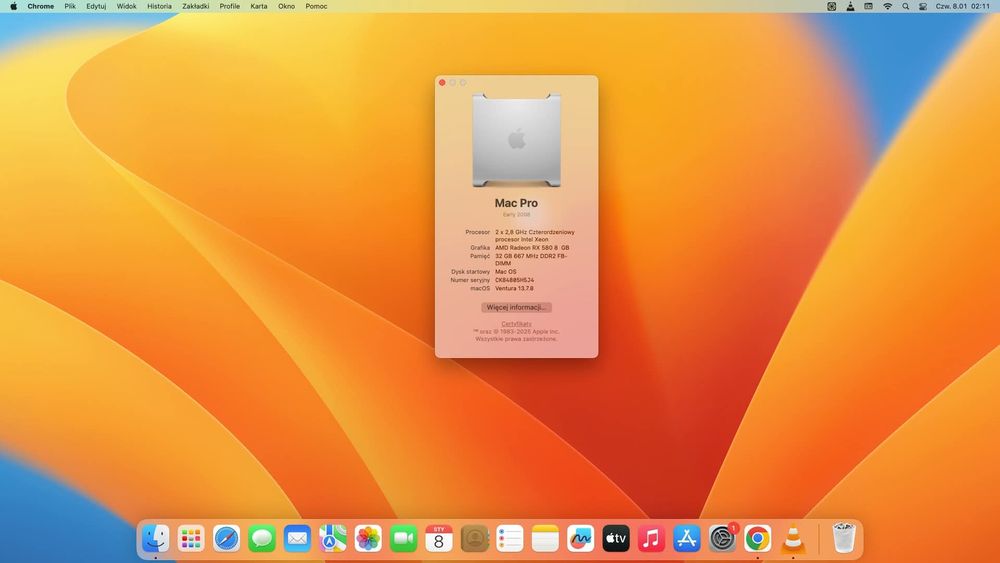Start FaceTime from the Dock
The image size is (1000, 563).
pyautogui.click(x=404, y=539)
